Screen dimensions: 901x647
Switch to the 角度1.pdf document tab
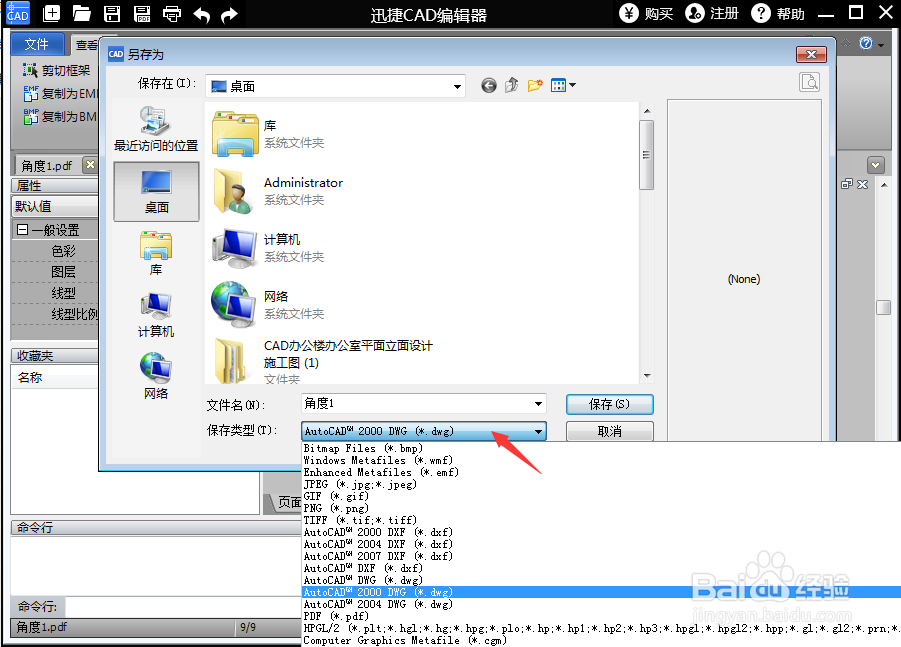point(47,166)
